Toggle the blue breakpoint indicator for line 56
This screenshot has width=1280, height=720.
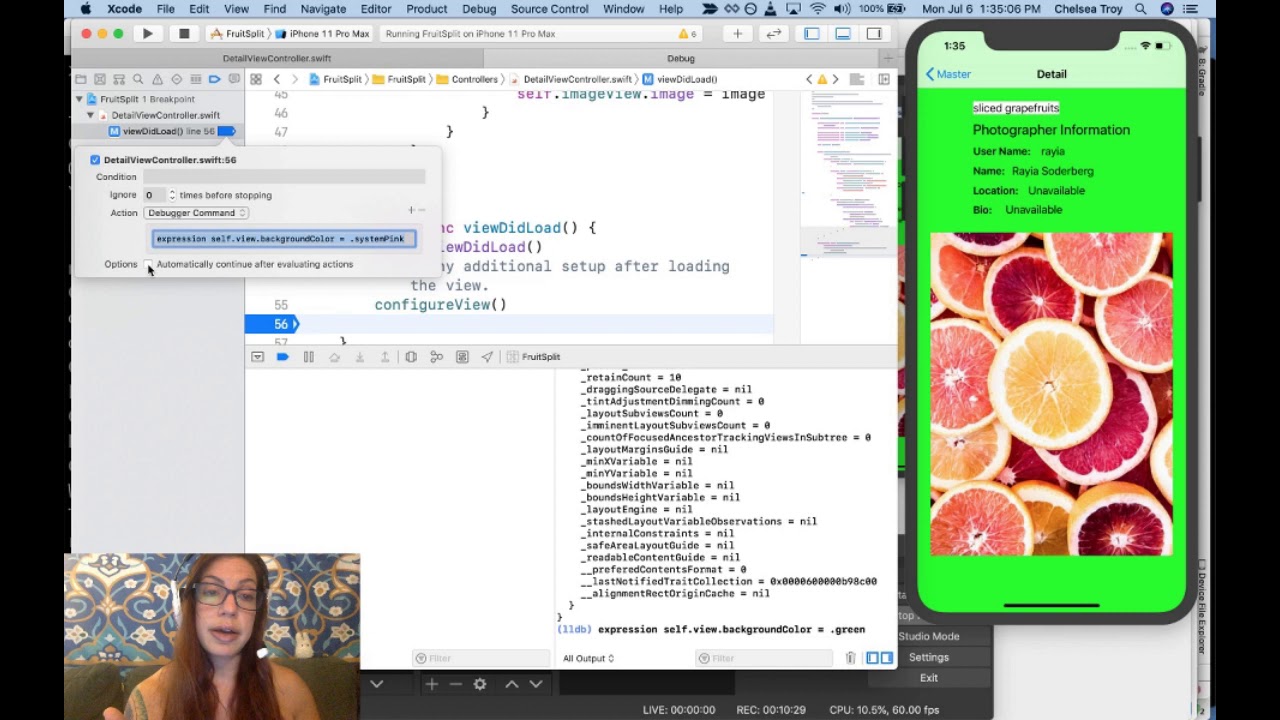click(x=227, y=131)
